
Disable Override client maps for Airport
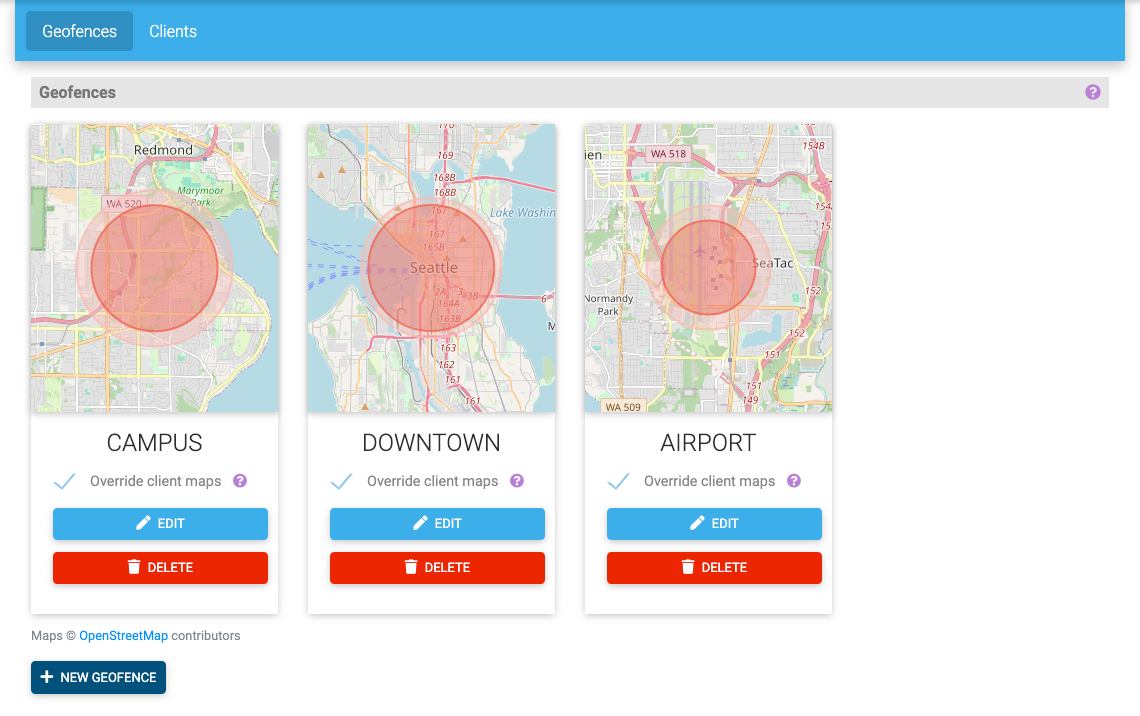coord(619,482)
